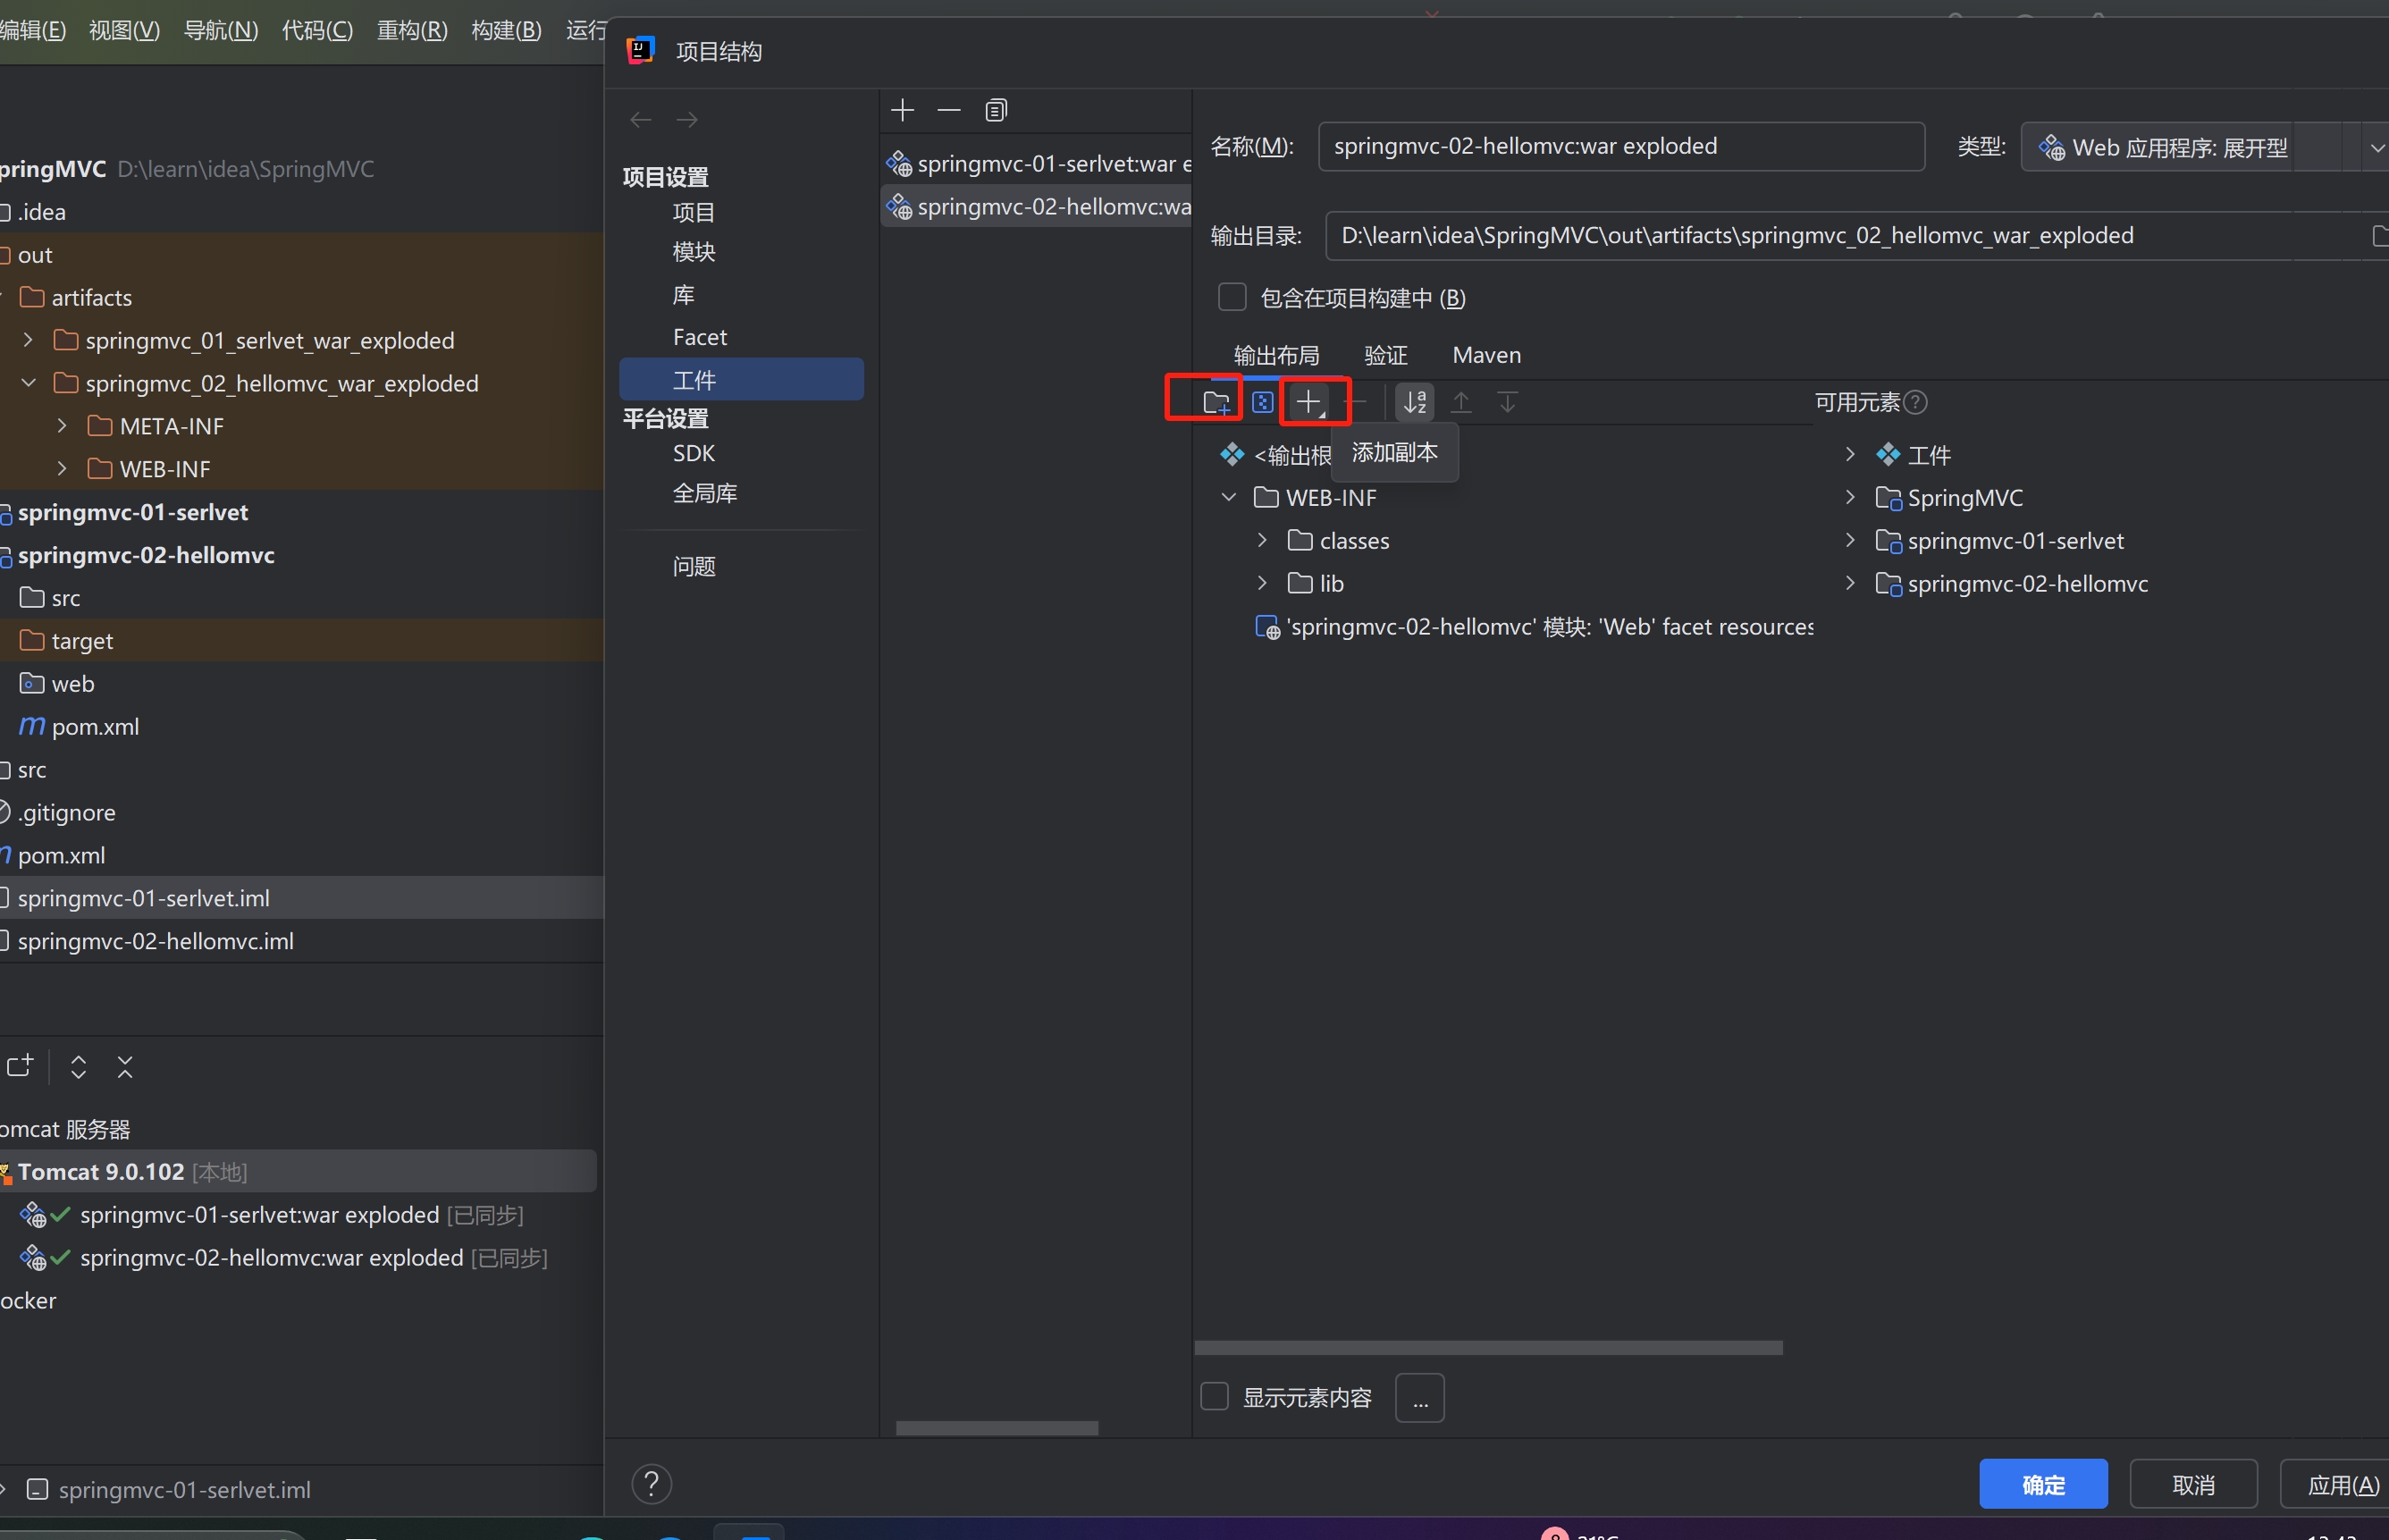Click the add artifact plus icon
The height and width of the screenshot is (1540, 2389).
(x=902, y=110)
